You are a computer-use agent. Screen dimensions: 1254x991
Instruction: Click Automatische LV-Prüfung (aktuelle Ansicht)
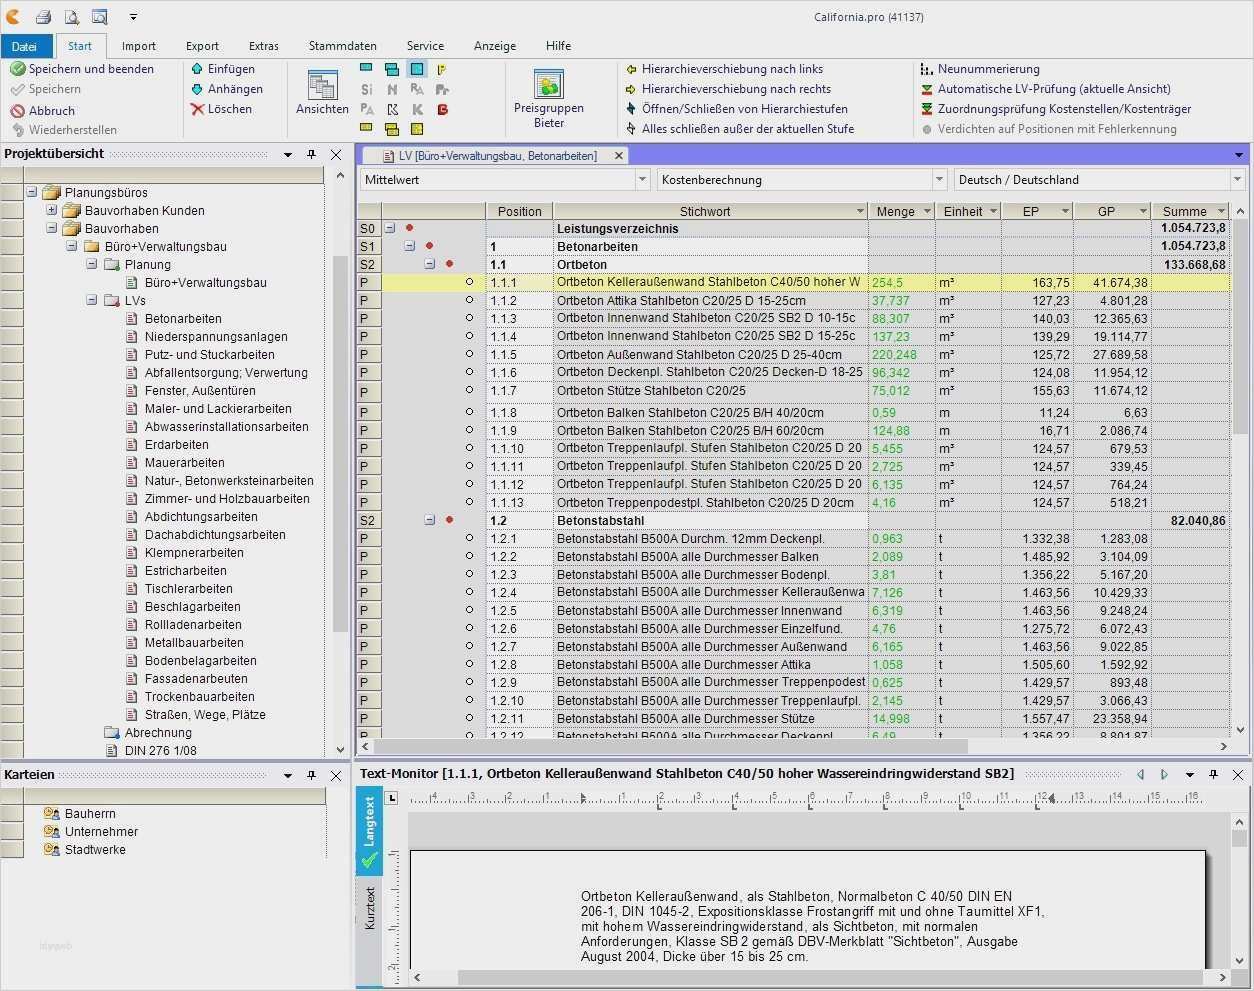point(1053,89)
